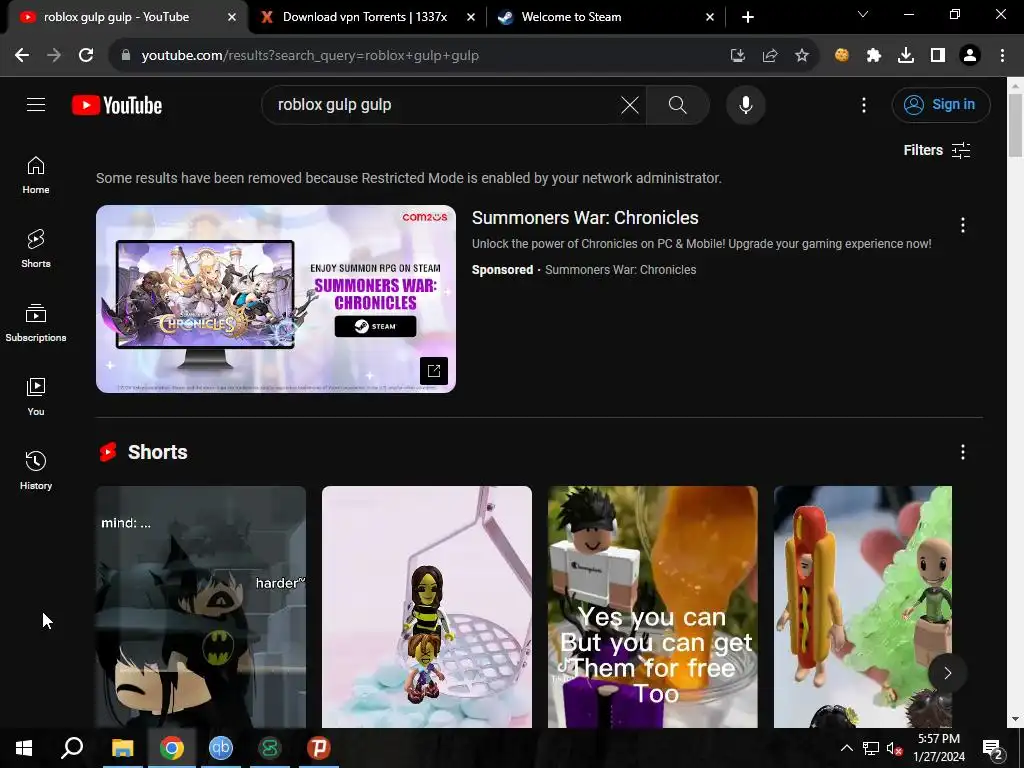The height and width of the screenshot is (768, 1024).
Task: Open Shorts in sidebar
Action: (36, 249)
